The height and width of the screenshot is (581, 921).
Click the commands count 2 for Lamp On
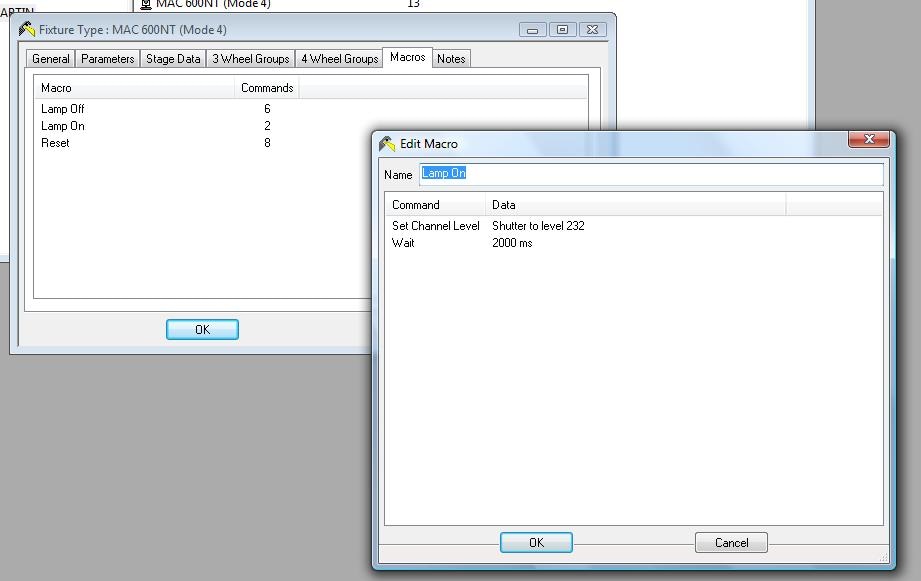click(x=267, y=126)
